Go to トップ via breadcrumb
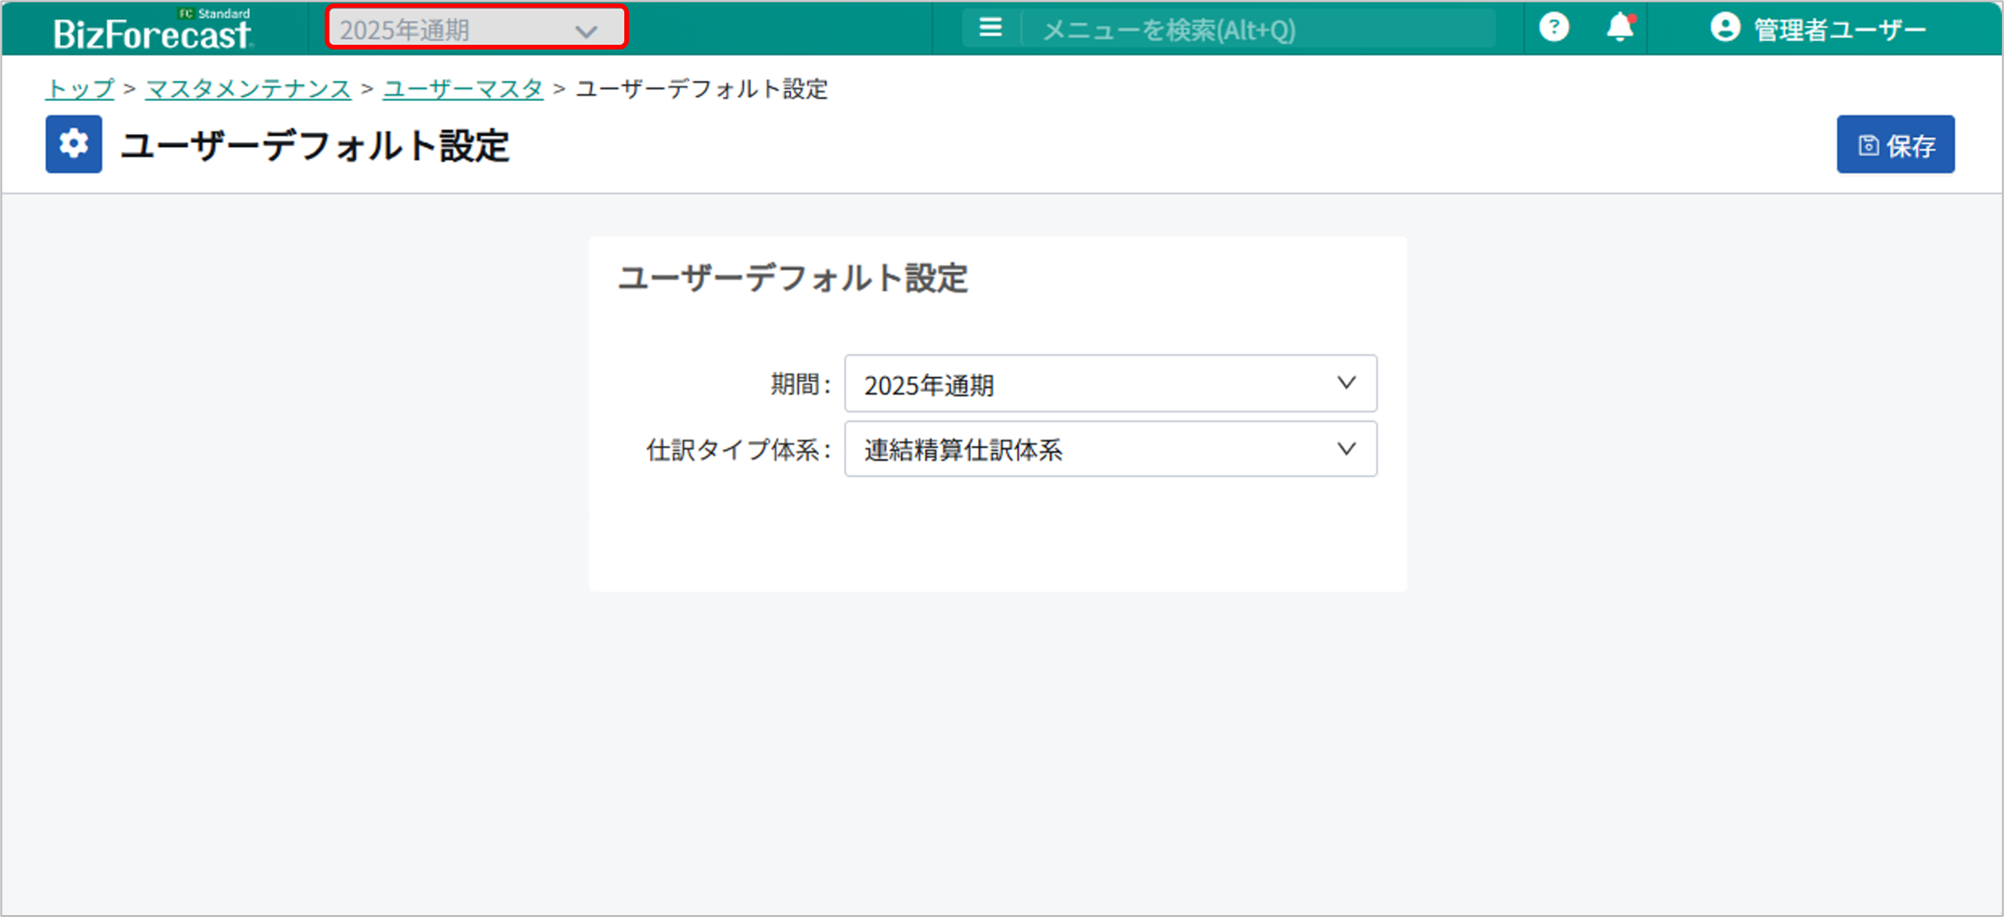 pos(80,89)
